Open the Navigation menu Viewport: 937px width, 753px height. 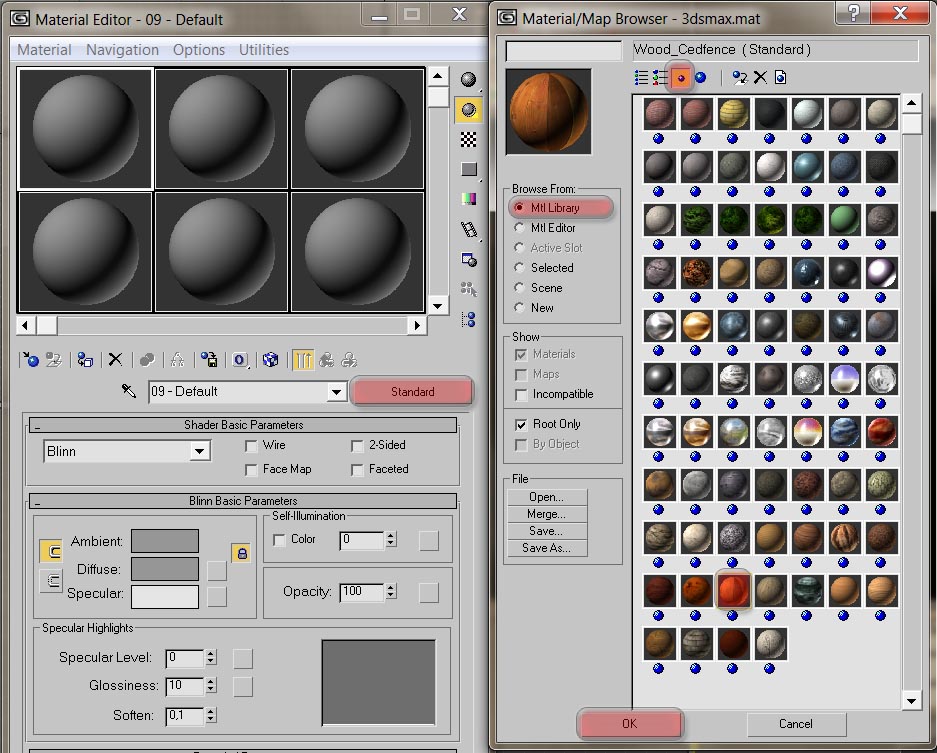pos(122,50)
